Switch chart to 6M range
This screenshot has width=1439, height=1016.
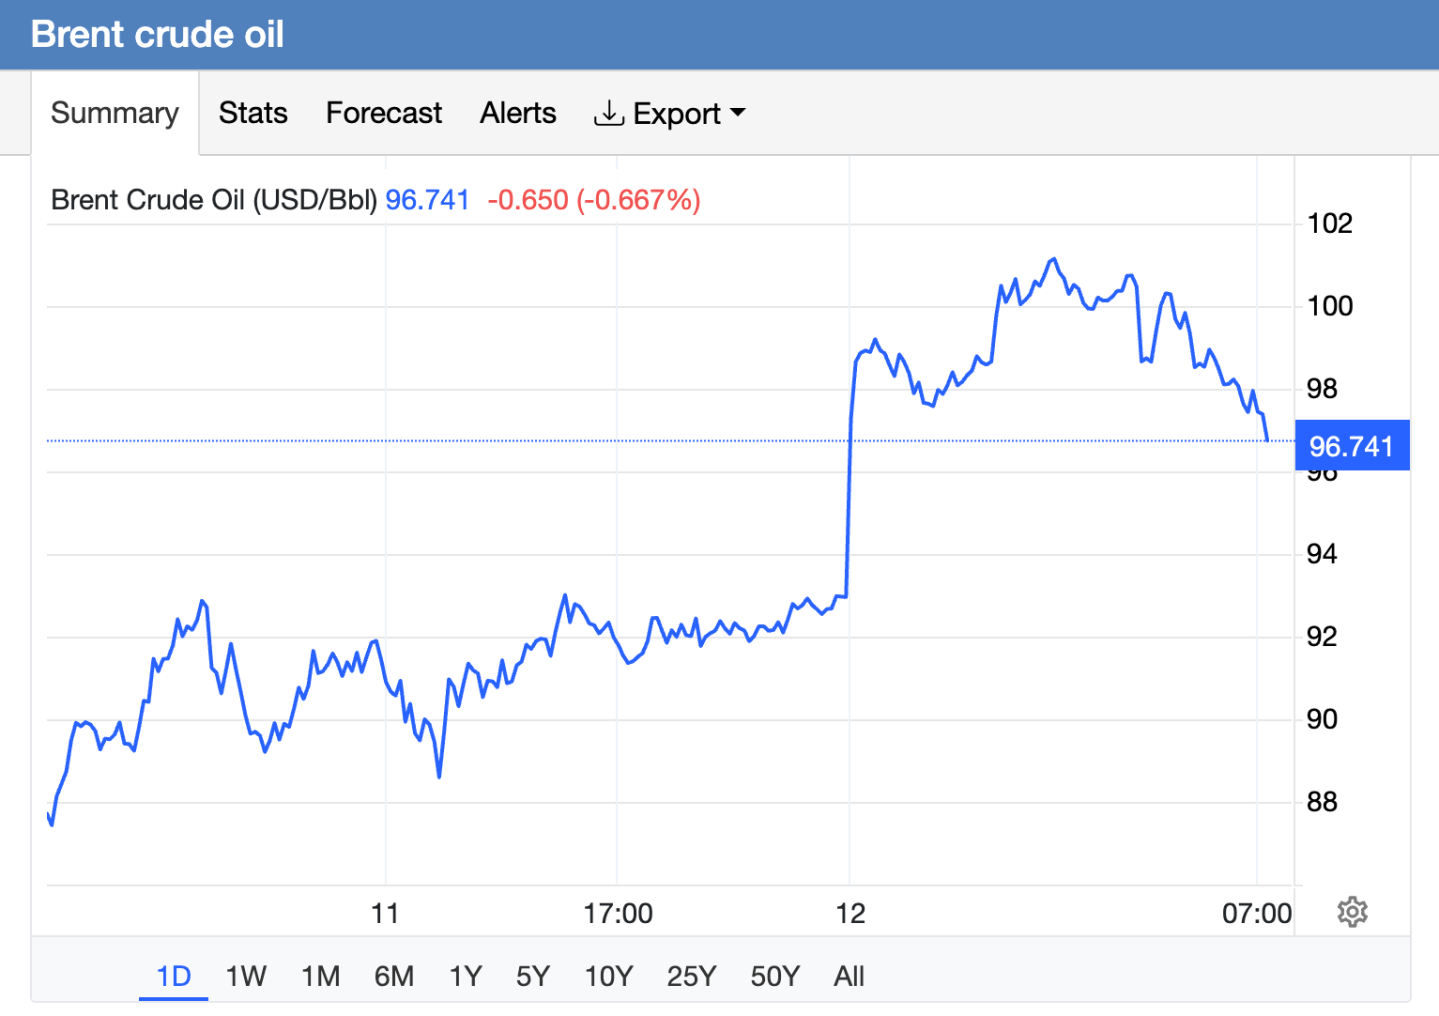394,976
